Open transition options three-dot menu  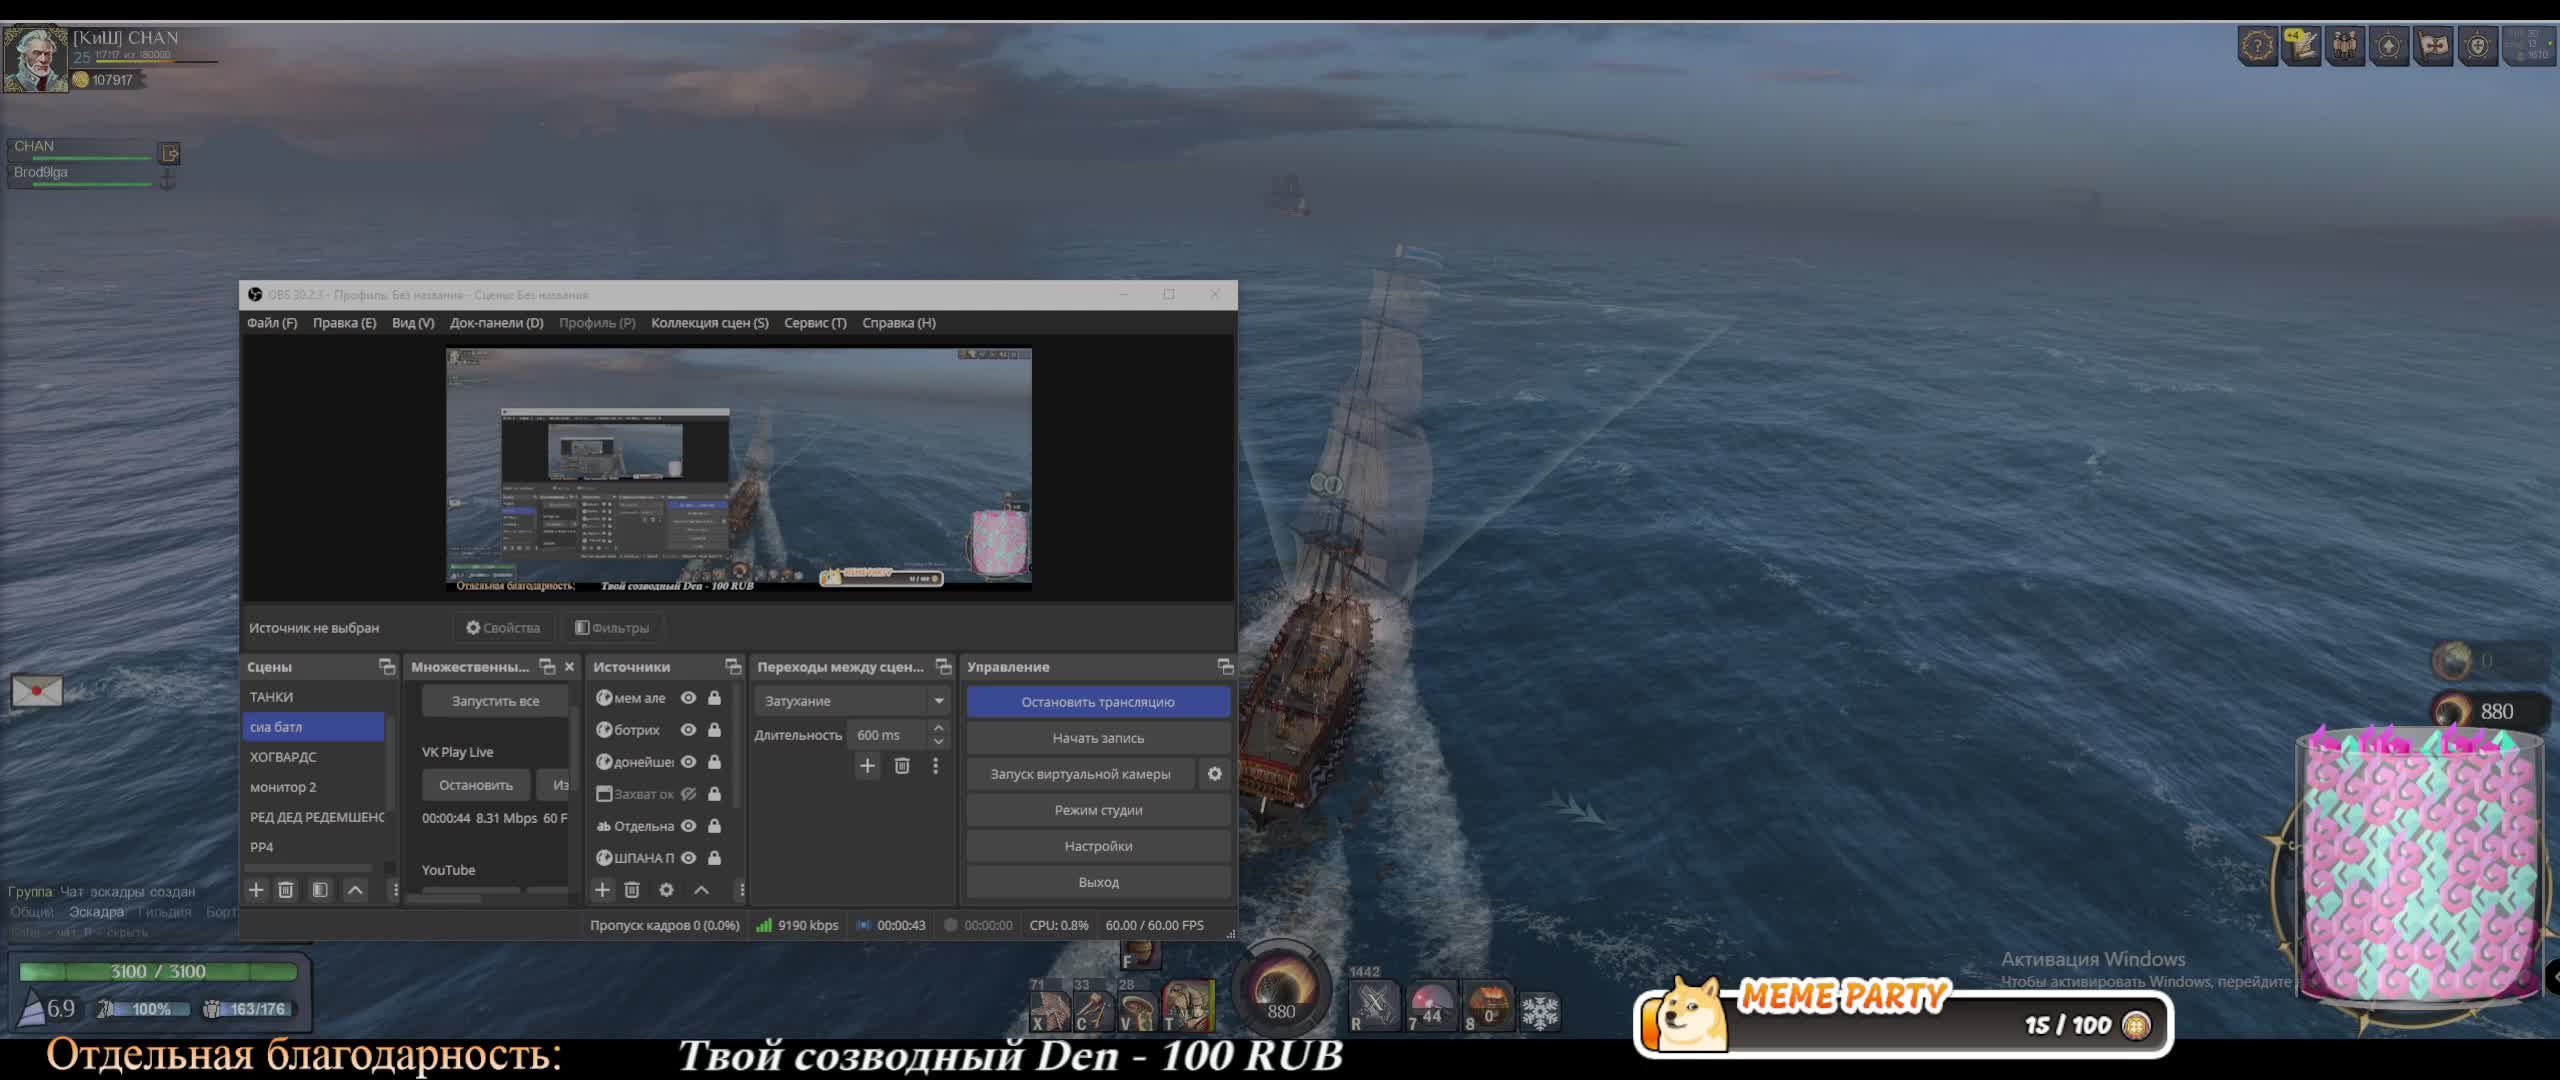[935, 766]
